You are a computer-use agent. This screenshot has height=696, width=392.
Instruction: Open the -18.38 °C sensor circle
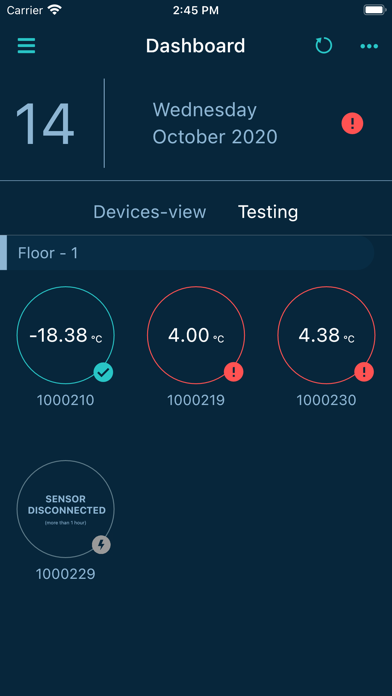(x=65, y=335)
